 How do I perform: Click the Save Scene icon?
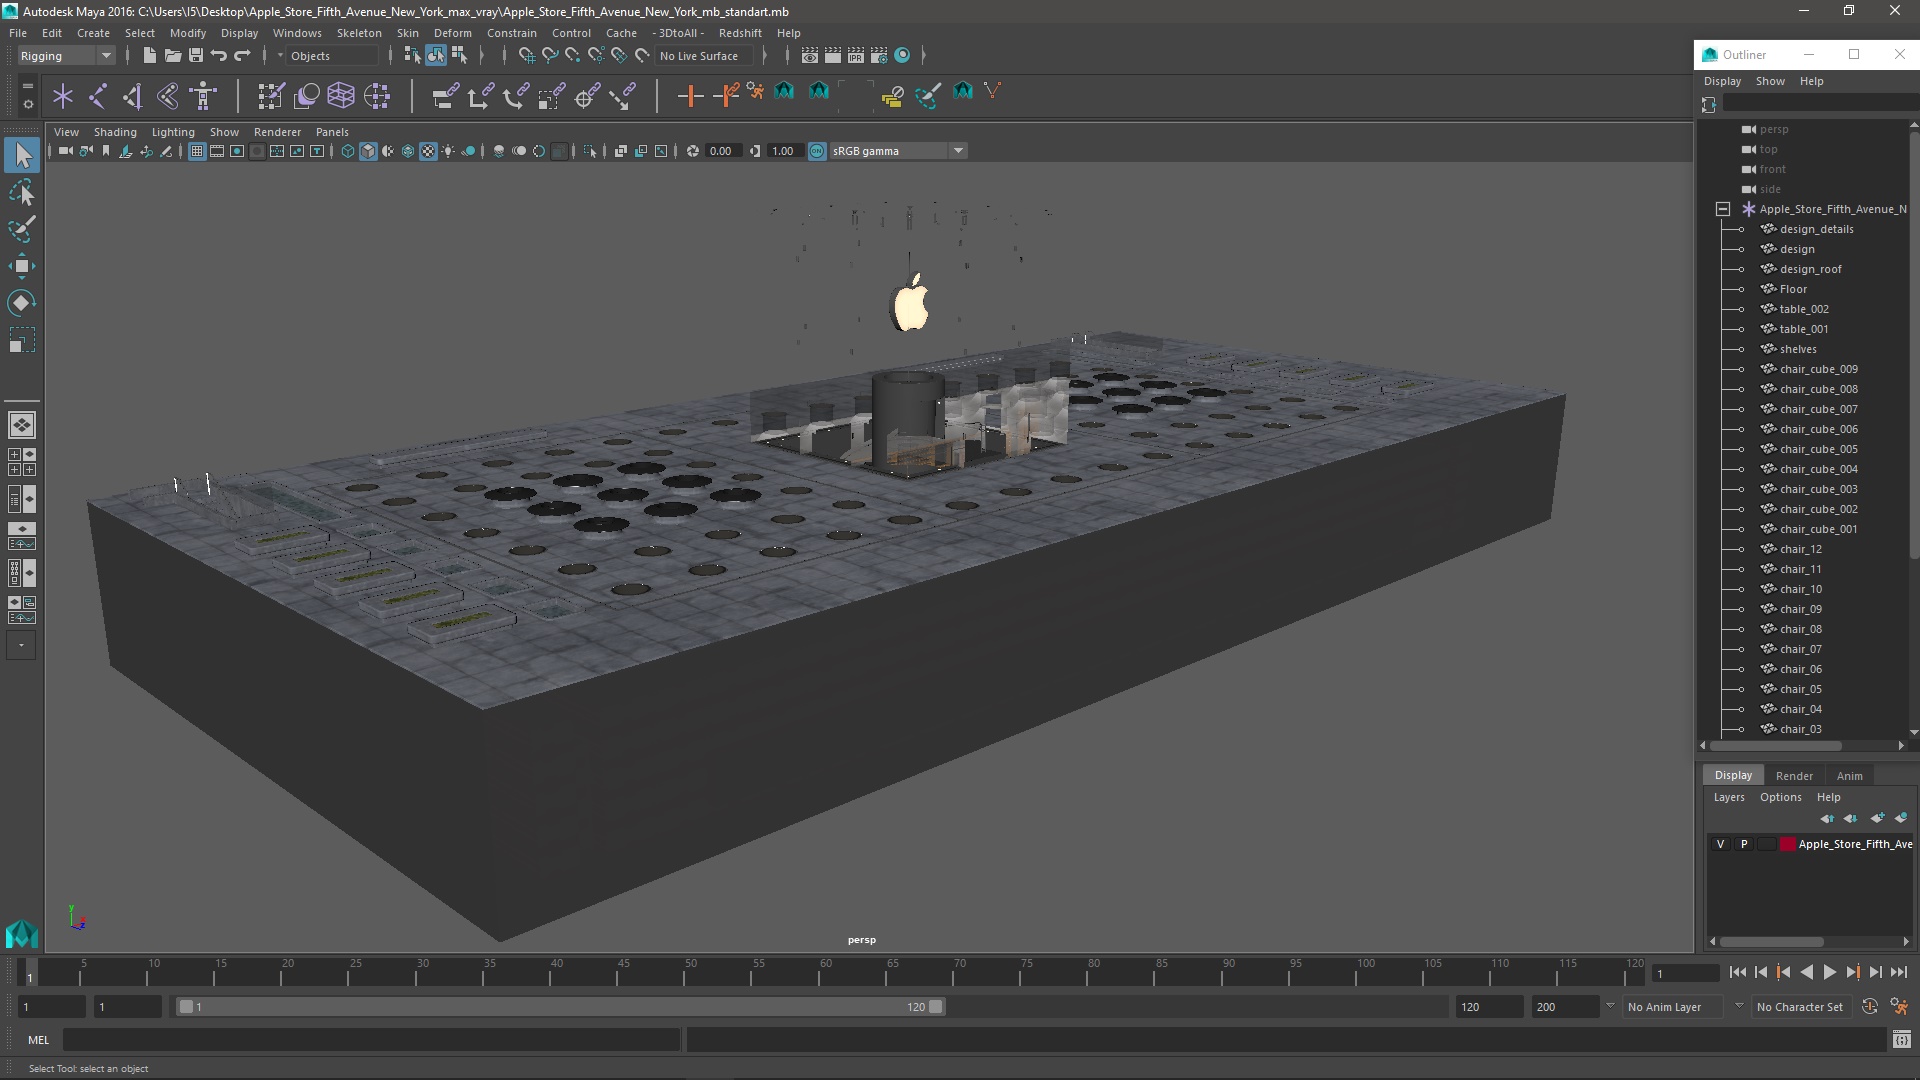(195, 55)
